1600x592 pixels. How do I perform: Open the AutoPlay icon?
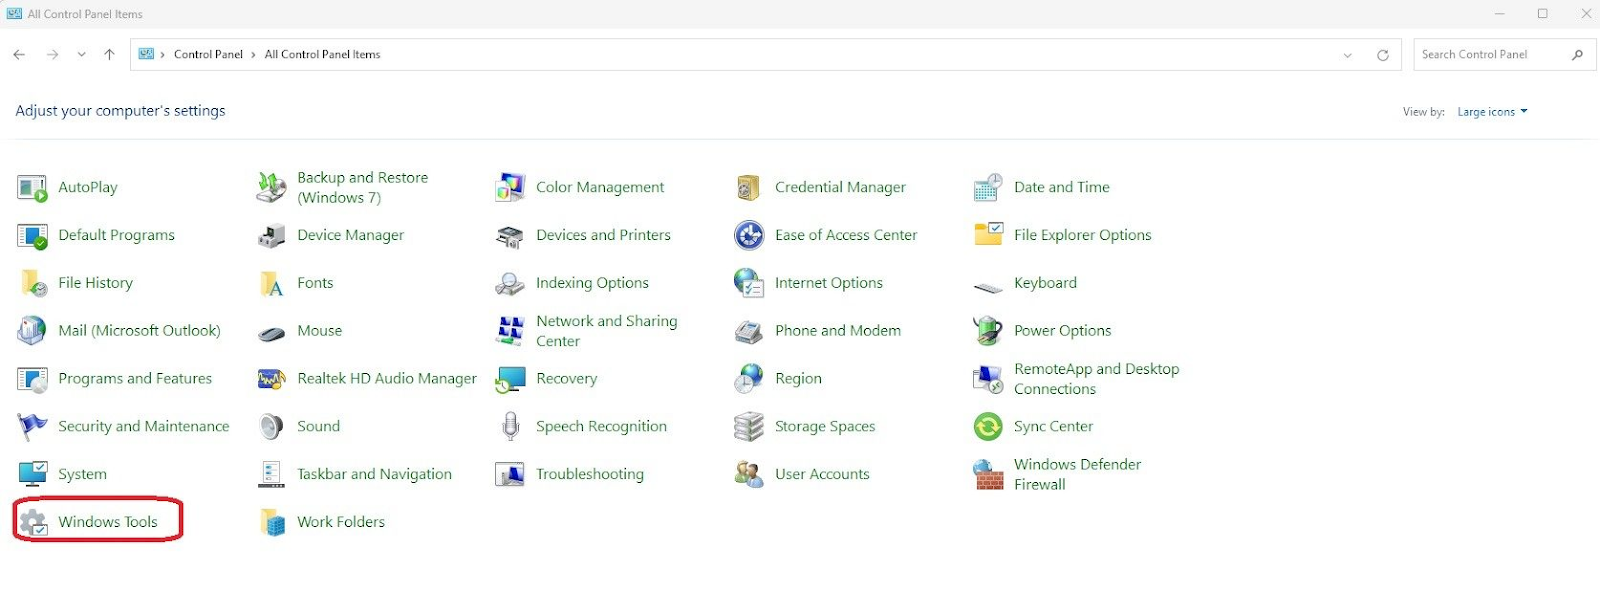point(32,187)
